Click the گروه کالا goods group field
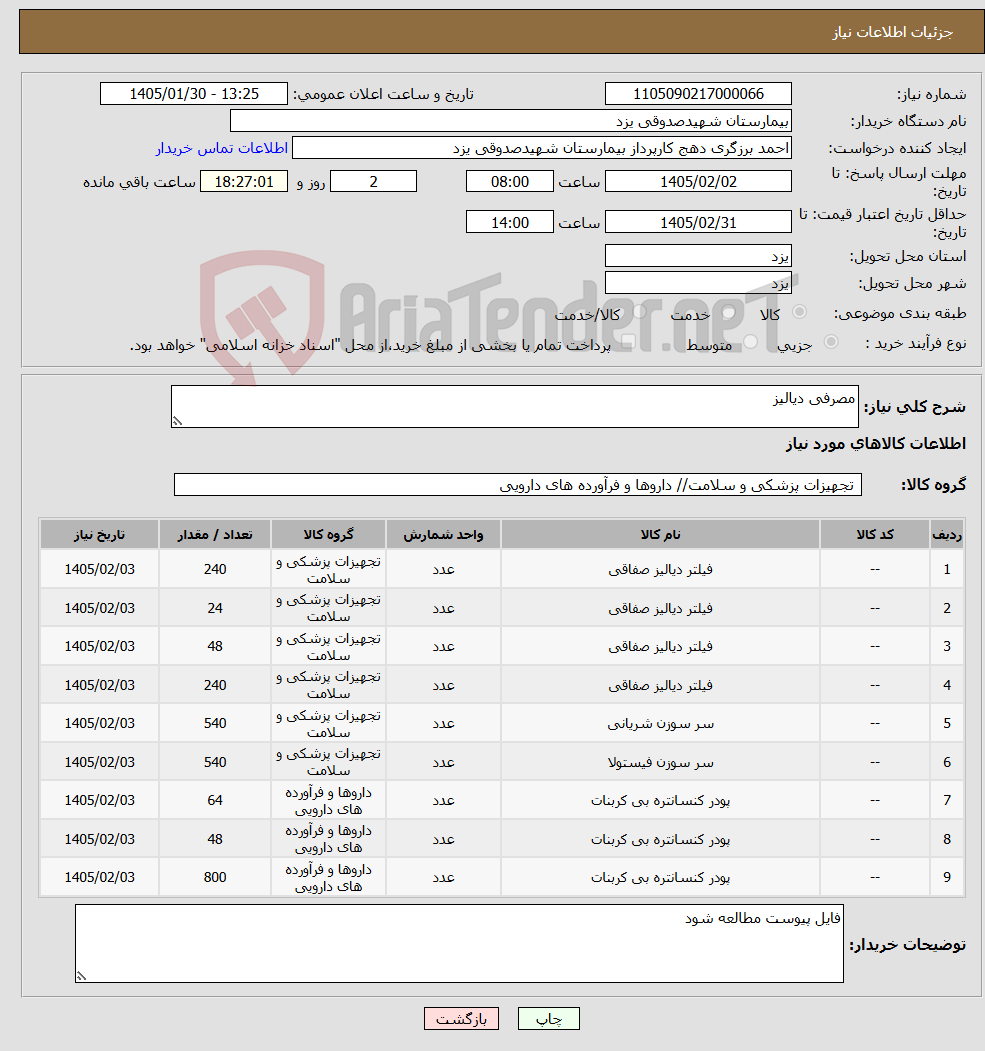 518,485
